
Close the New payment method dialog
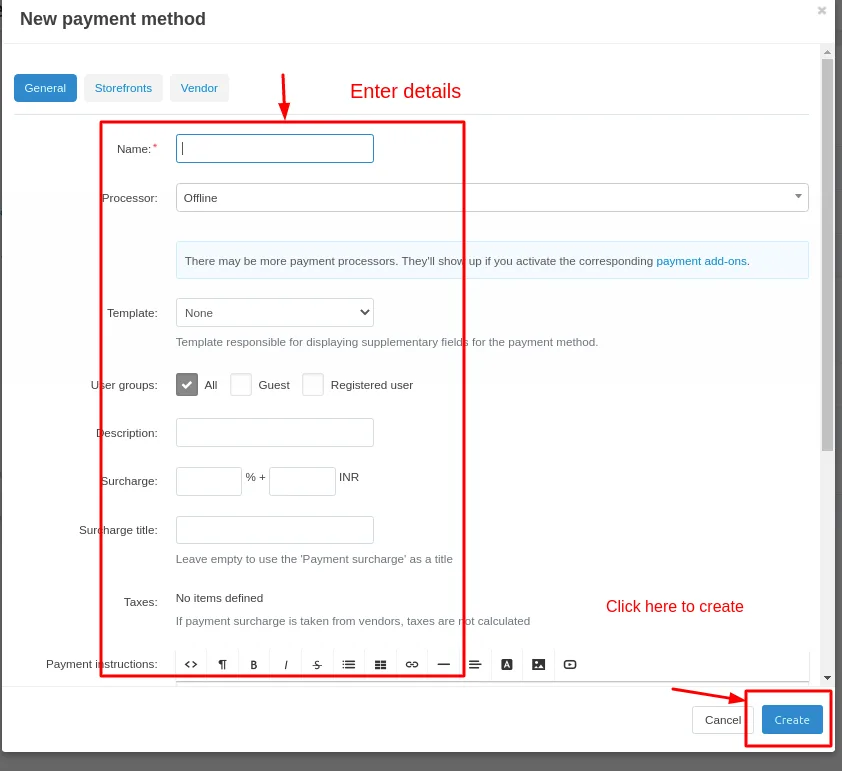tap(822, 10)
